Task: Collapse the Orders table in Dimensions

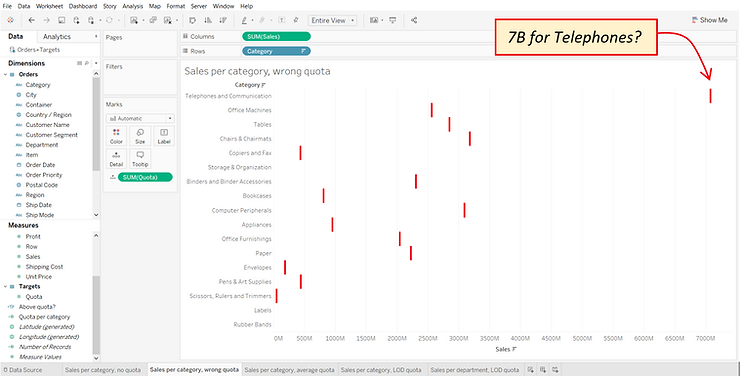Action: (6, 75)
